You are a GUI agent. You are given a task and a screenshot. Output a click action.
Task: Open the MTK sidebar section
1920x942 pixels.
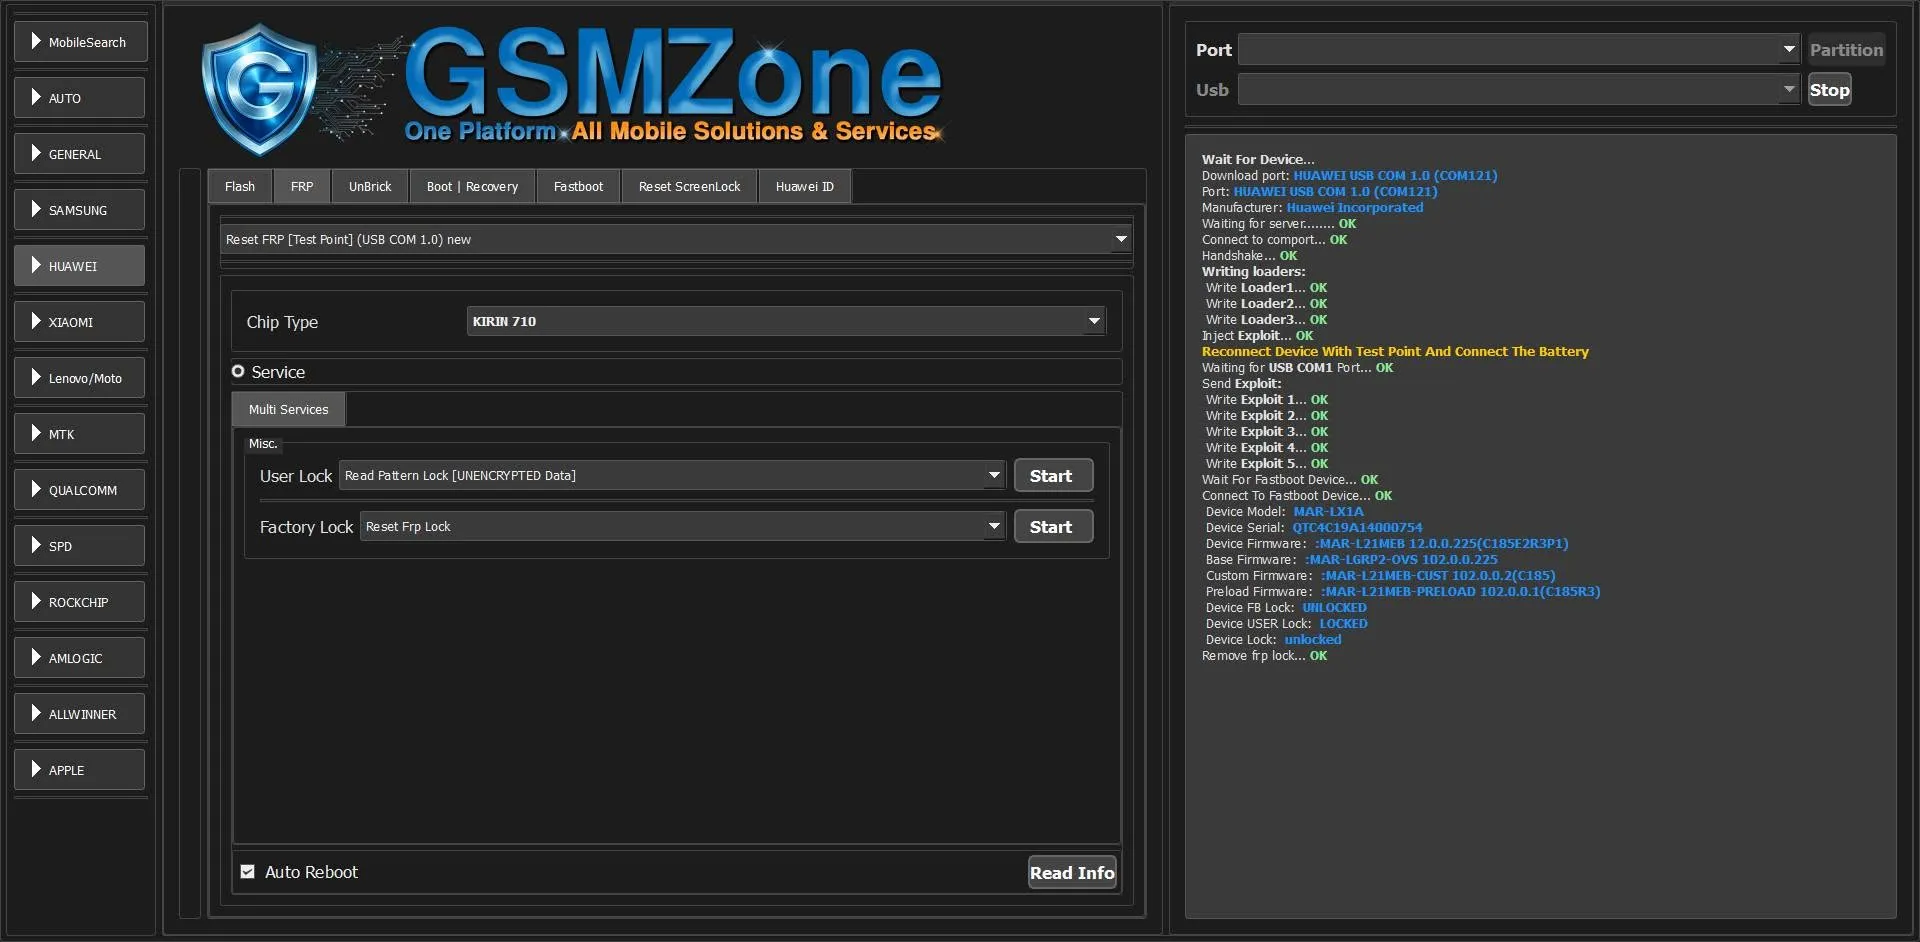tap(80, 434)
